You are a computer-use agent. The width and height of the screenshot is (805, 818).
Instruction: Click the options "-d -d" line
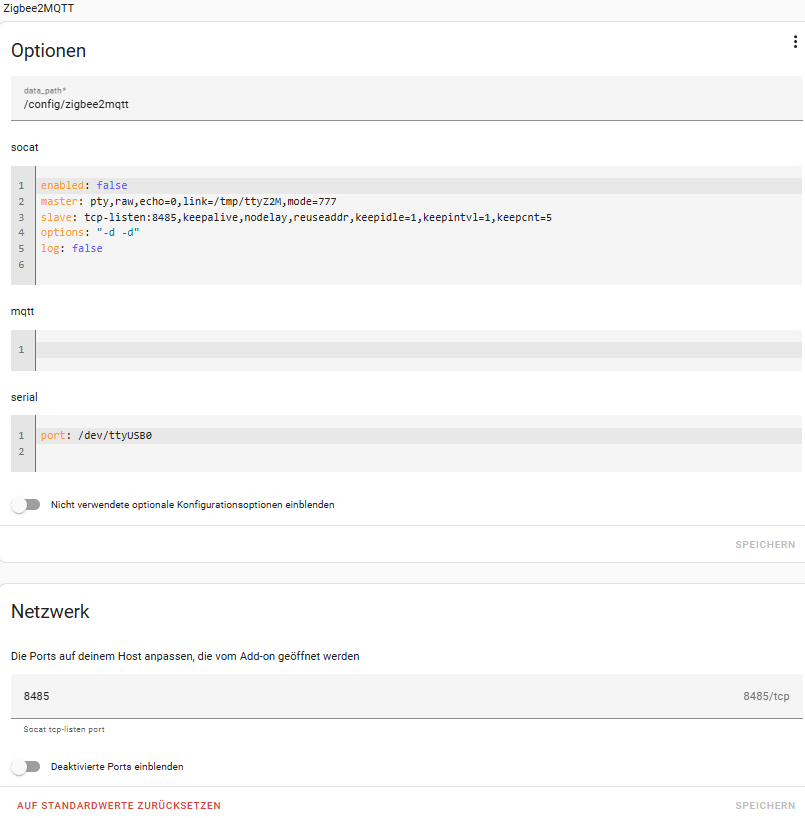coord(90,233)
